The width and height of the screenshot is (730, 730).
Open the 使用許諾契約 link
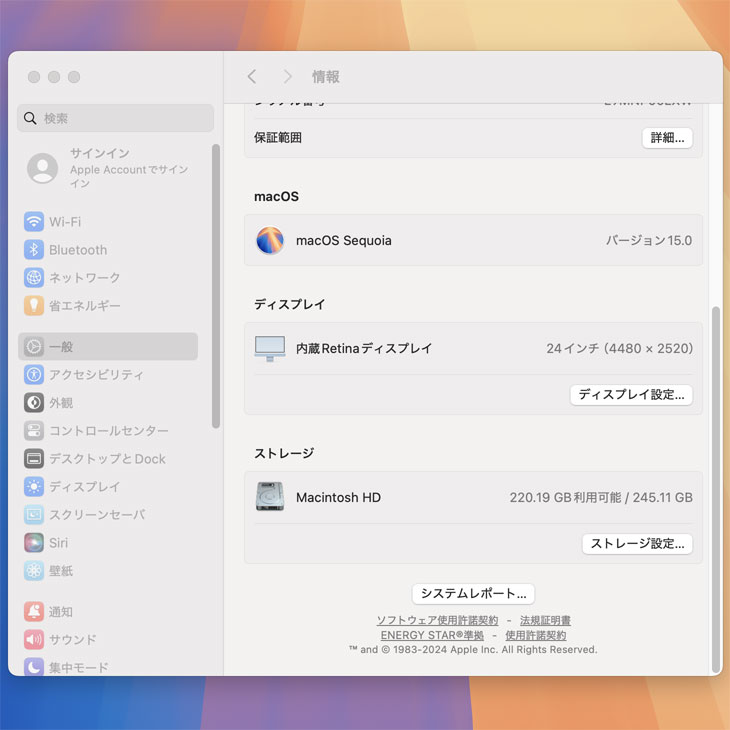pos(536,635)
